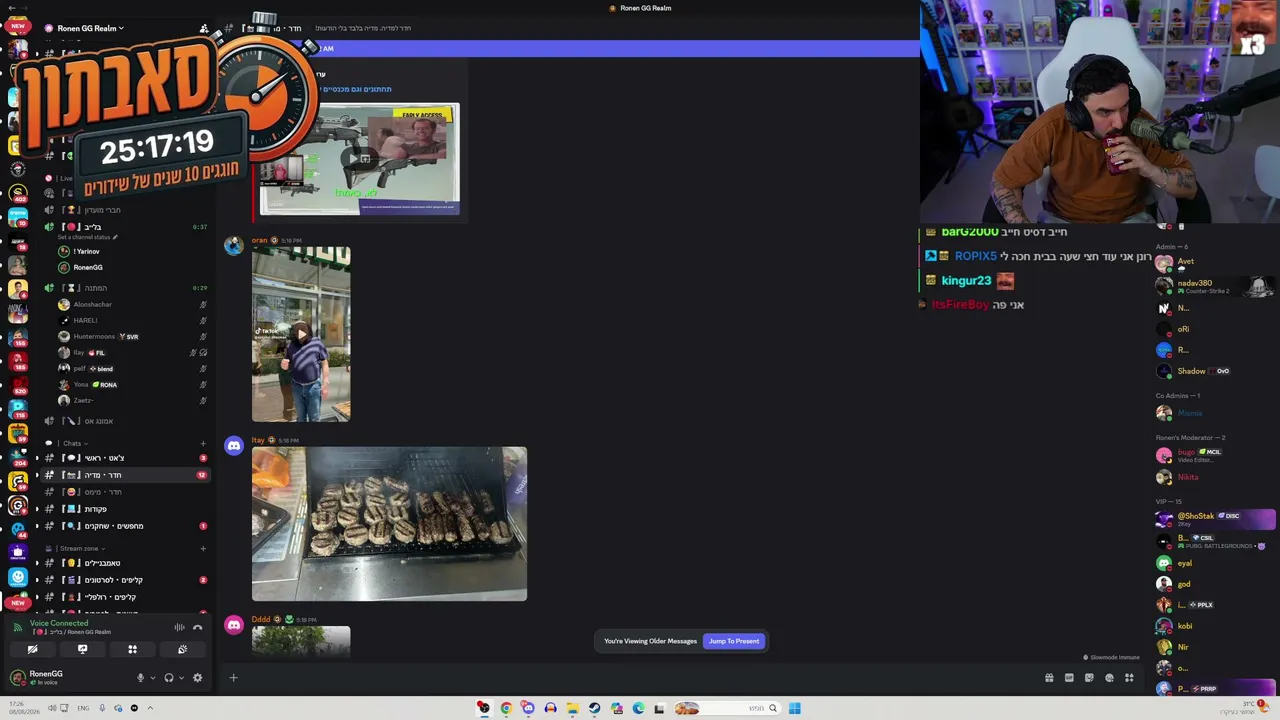
Task: Open the apps launcher in message bar
Action: tap(1129, 678)
